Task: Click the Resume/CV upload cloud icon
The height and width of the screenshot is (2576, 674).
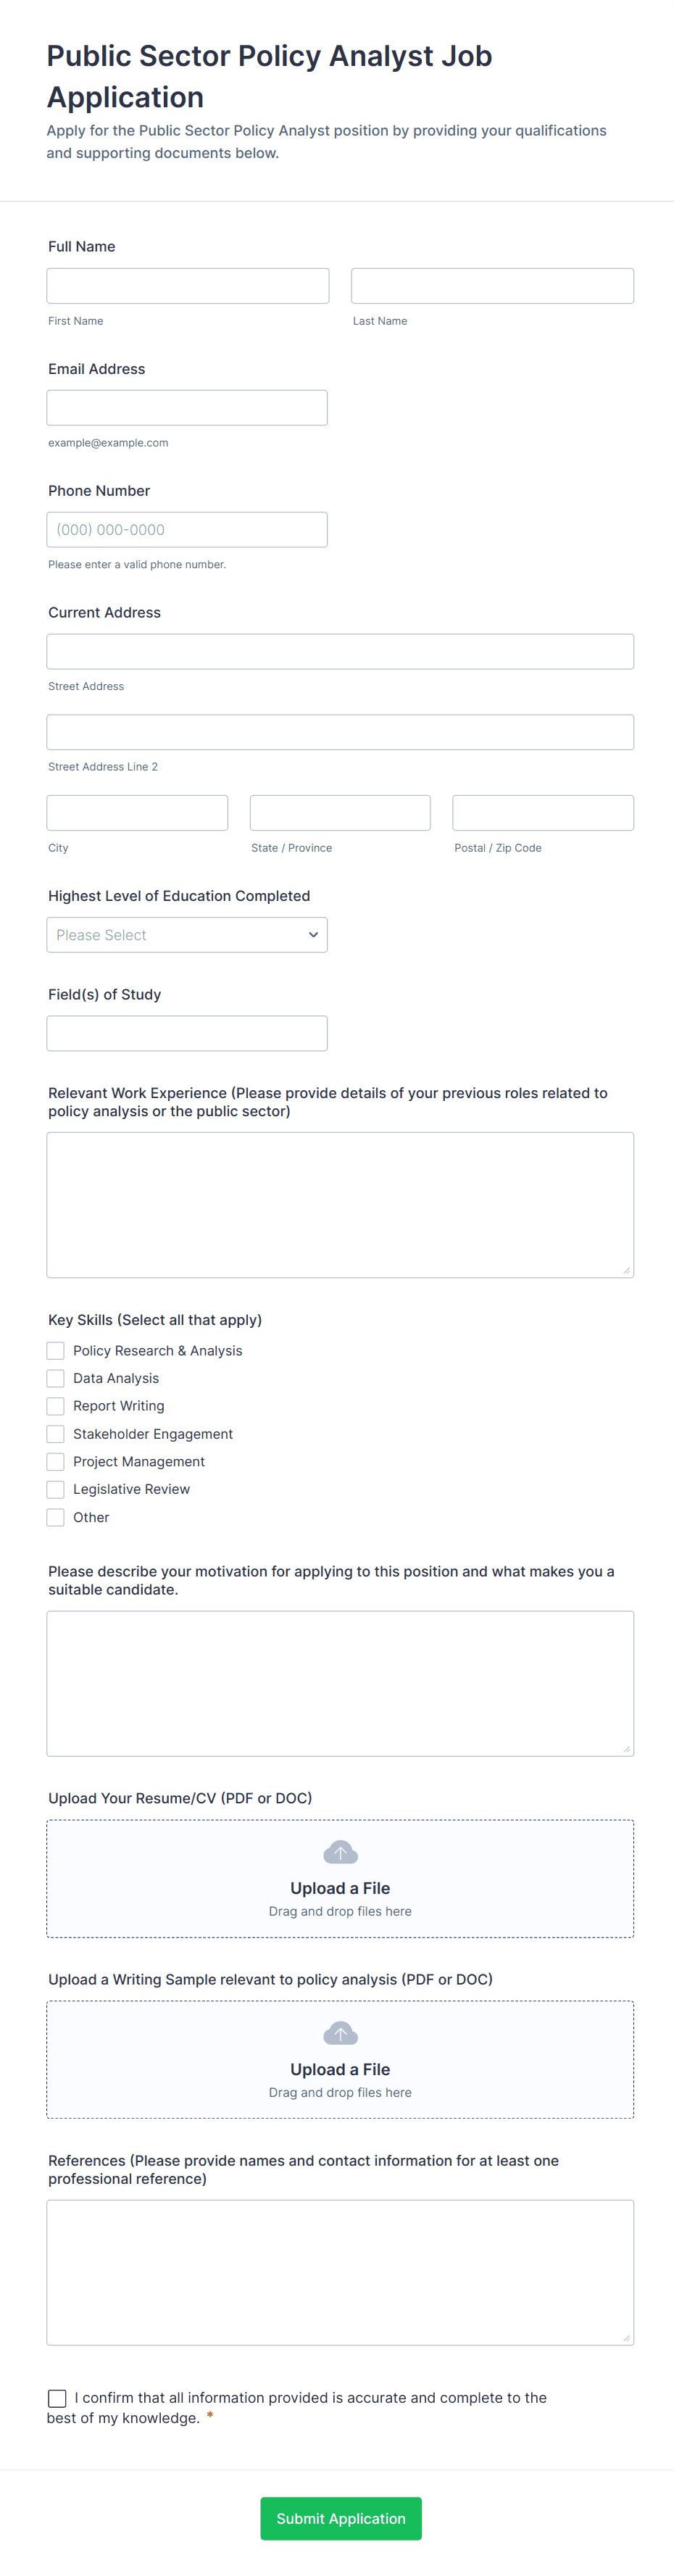Action: point(340,1853)
